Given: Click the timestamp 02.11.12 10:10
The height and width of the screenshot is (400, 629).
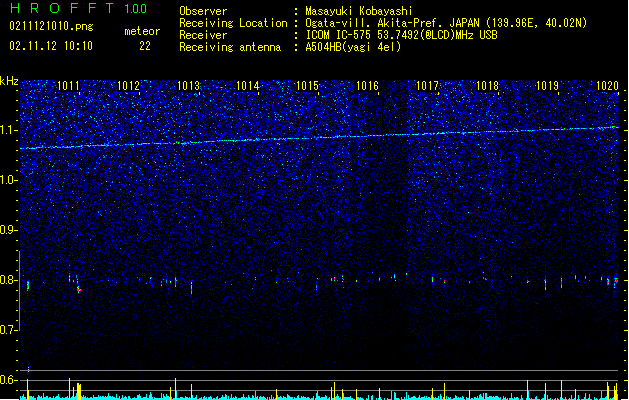Looking at the screenshot, I should pyautogui.click(x=51, y=46).
